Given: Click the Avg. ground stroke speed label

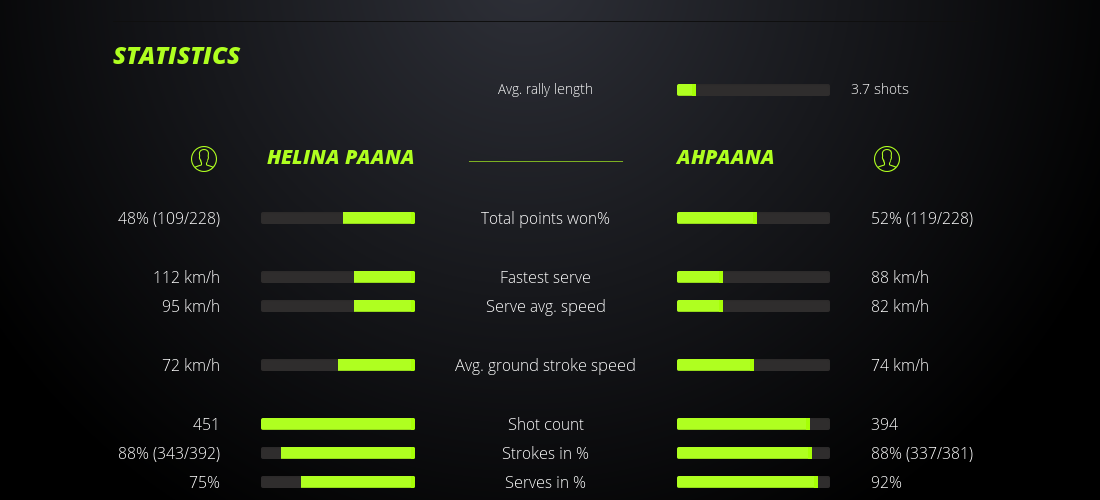Looking at the screenshot, I should (x=545, y=365).
